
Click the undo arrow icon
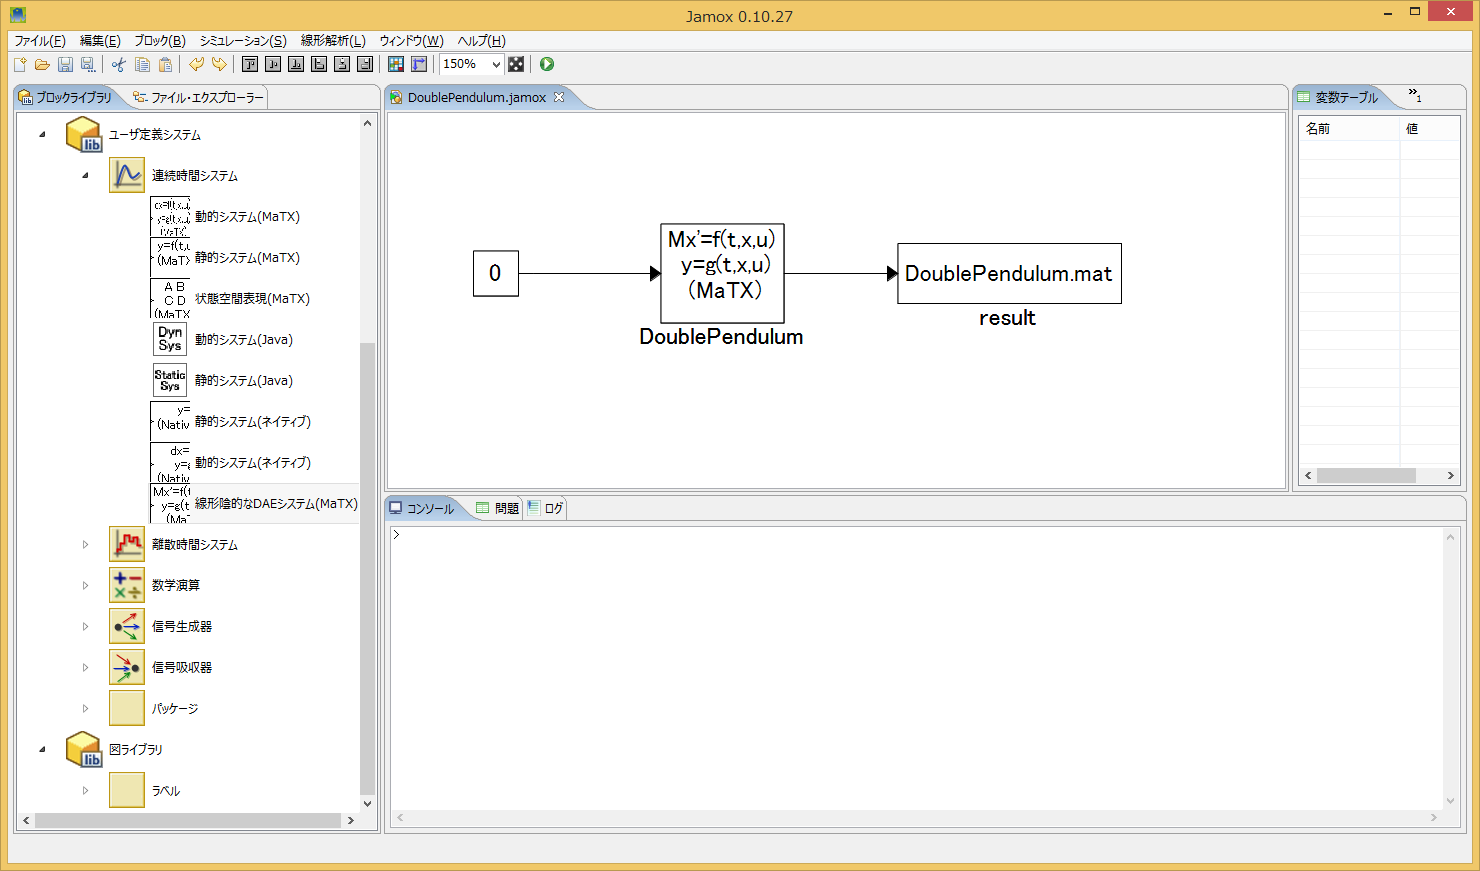[x=196, y=65]
